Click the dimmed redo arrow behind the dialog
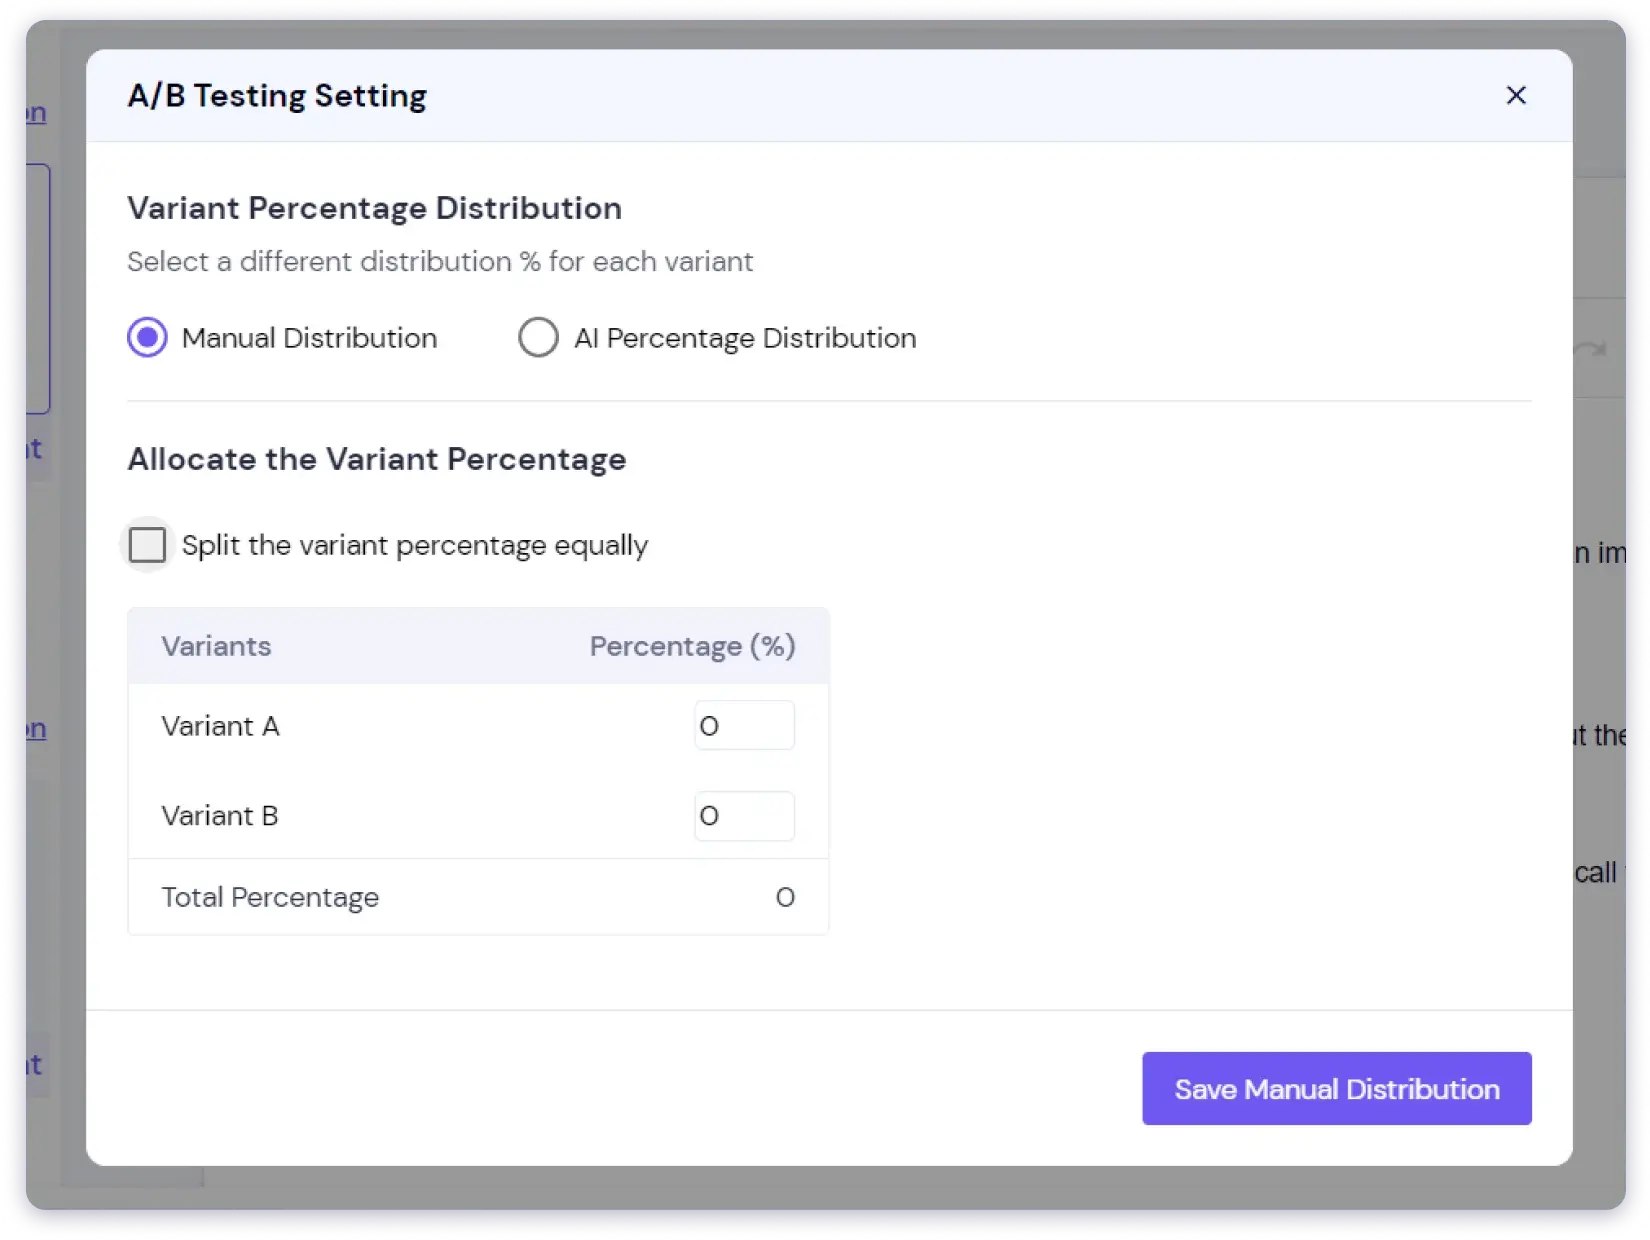 point(1590,349)
